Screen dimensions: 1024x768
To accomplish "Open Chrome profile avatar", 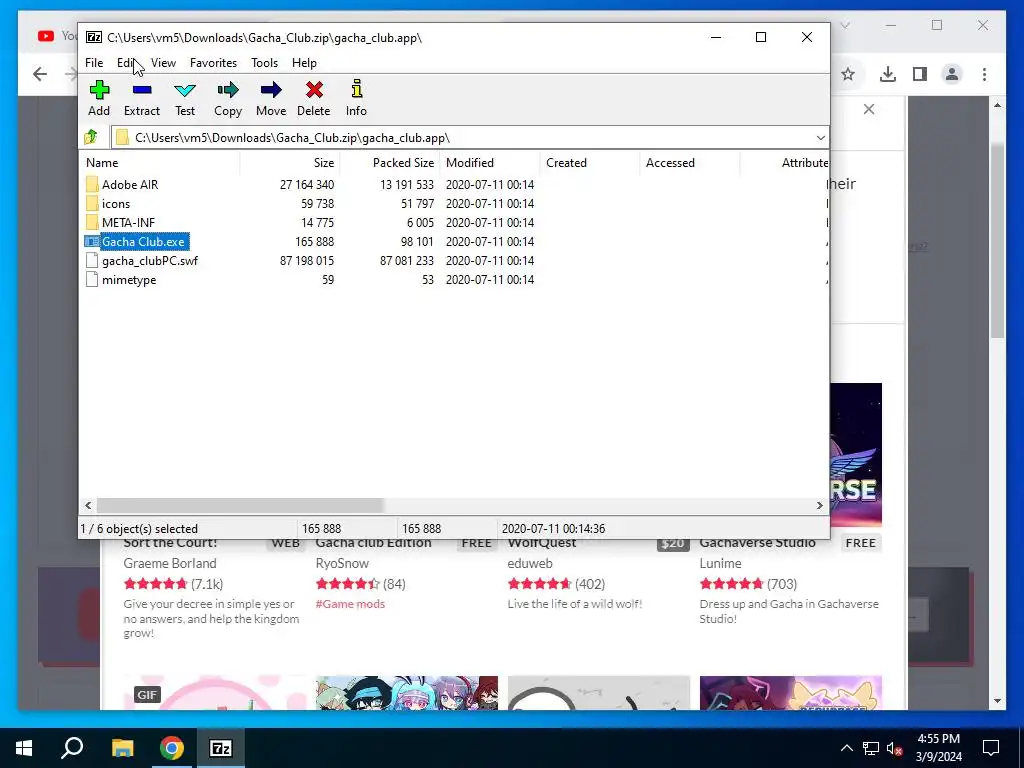I will 952,74.
